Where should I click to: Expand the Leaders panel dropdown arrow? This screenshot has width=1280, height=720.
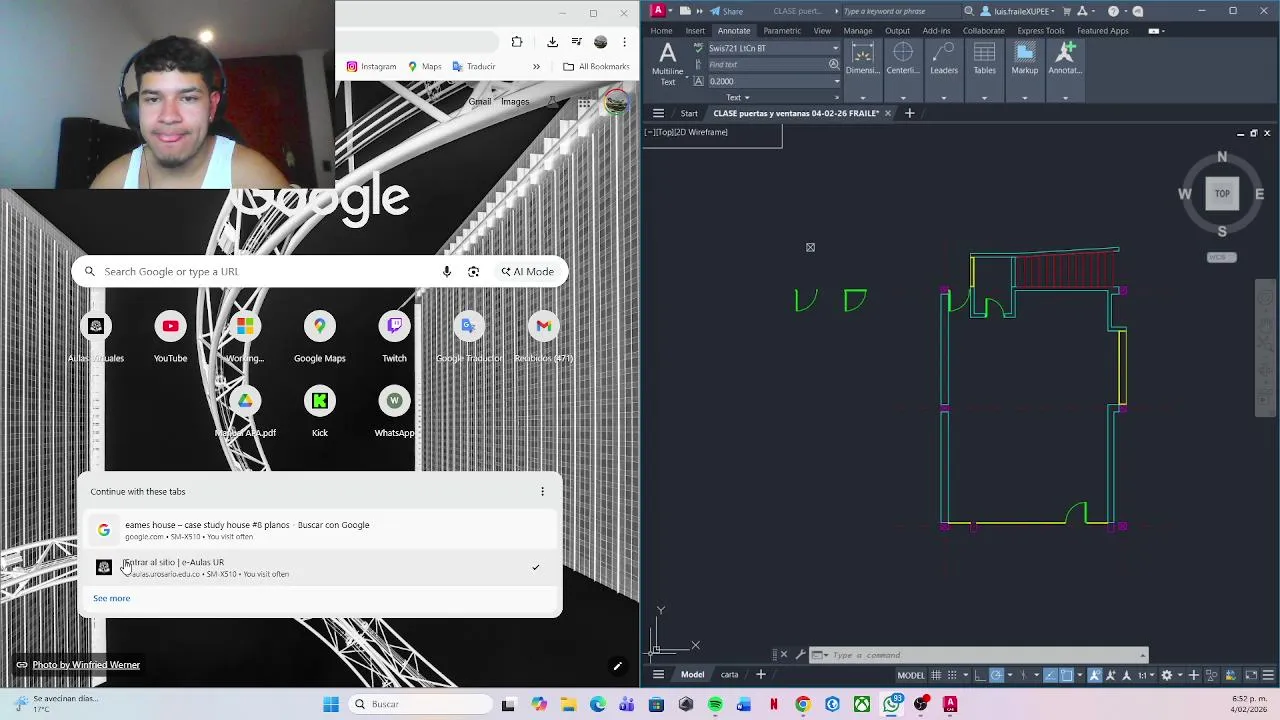[944, 98]
